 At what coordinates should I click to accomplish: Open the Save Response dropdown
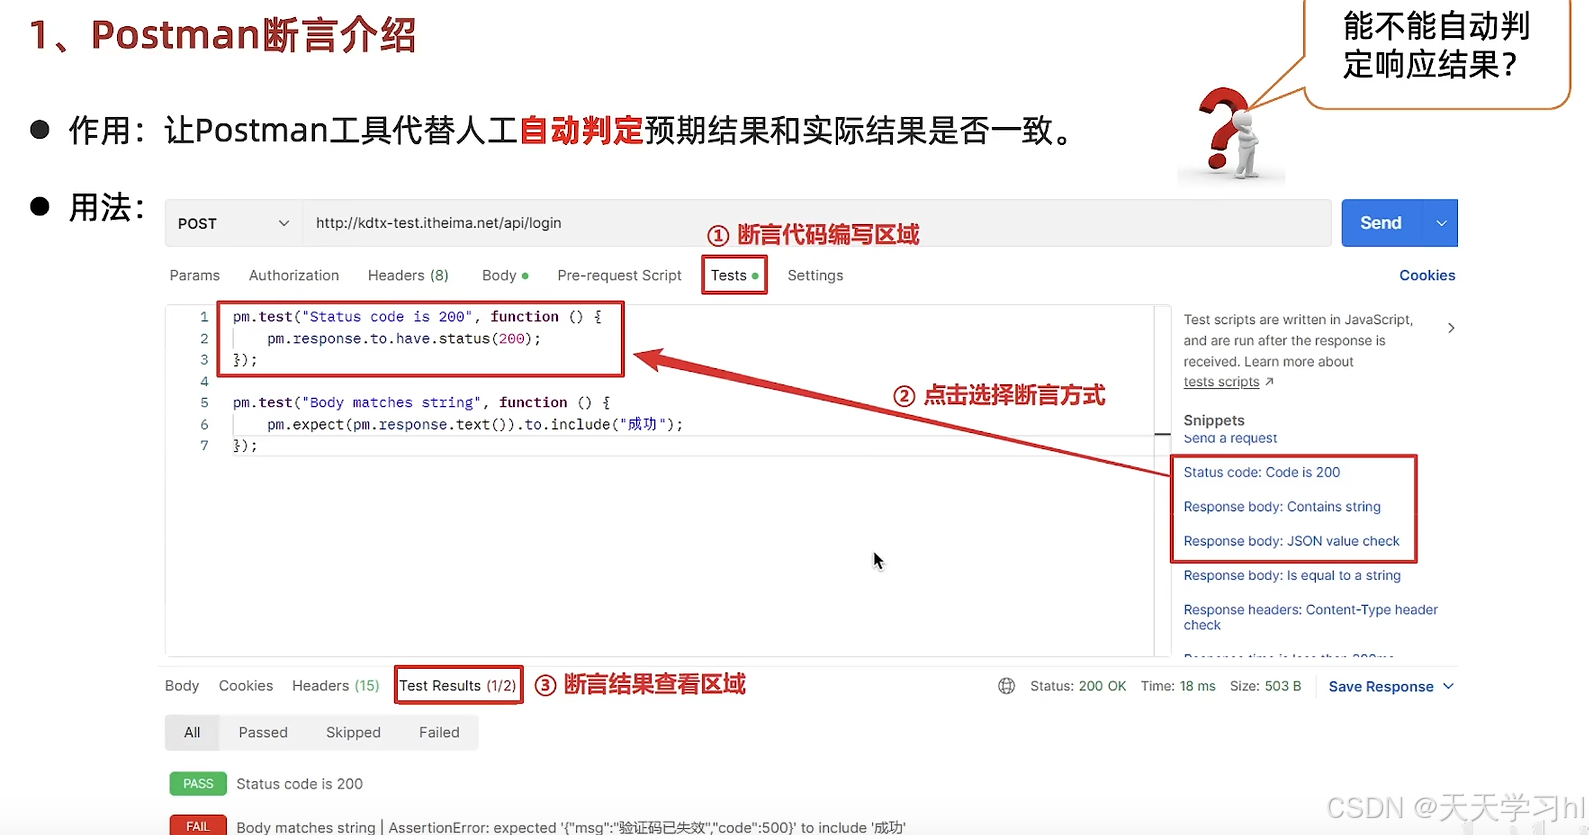1391,686
